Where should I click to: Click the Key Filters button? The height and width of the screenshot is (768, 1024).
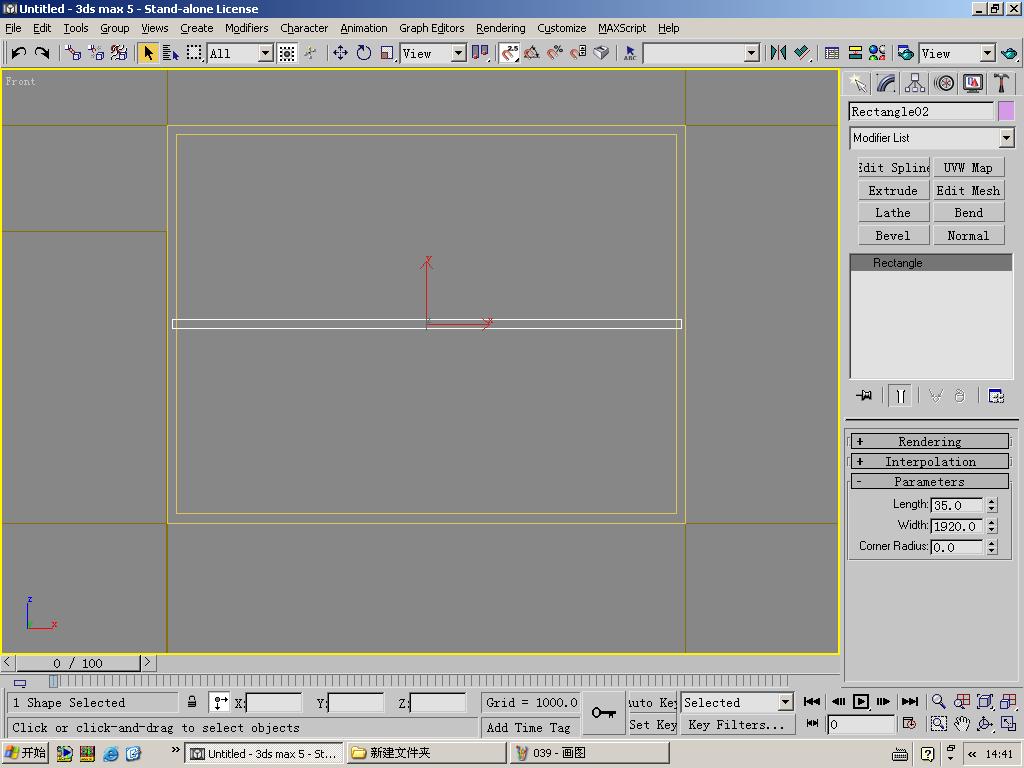coord(736,724)
